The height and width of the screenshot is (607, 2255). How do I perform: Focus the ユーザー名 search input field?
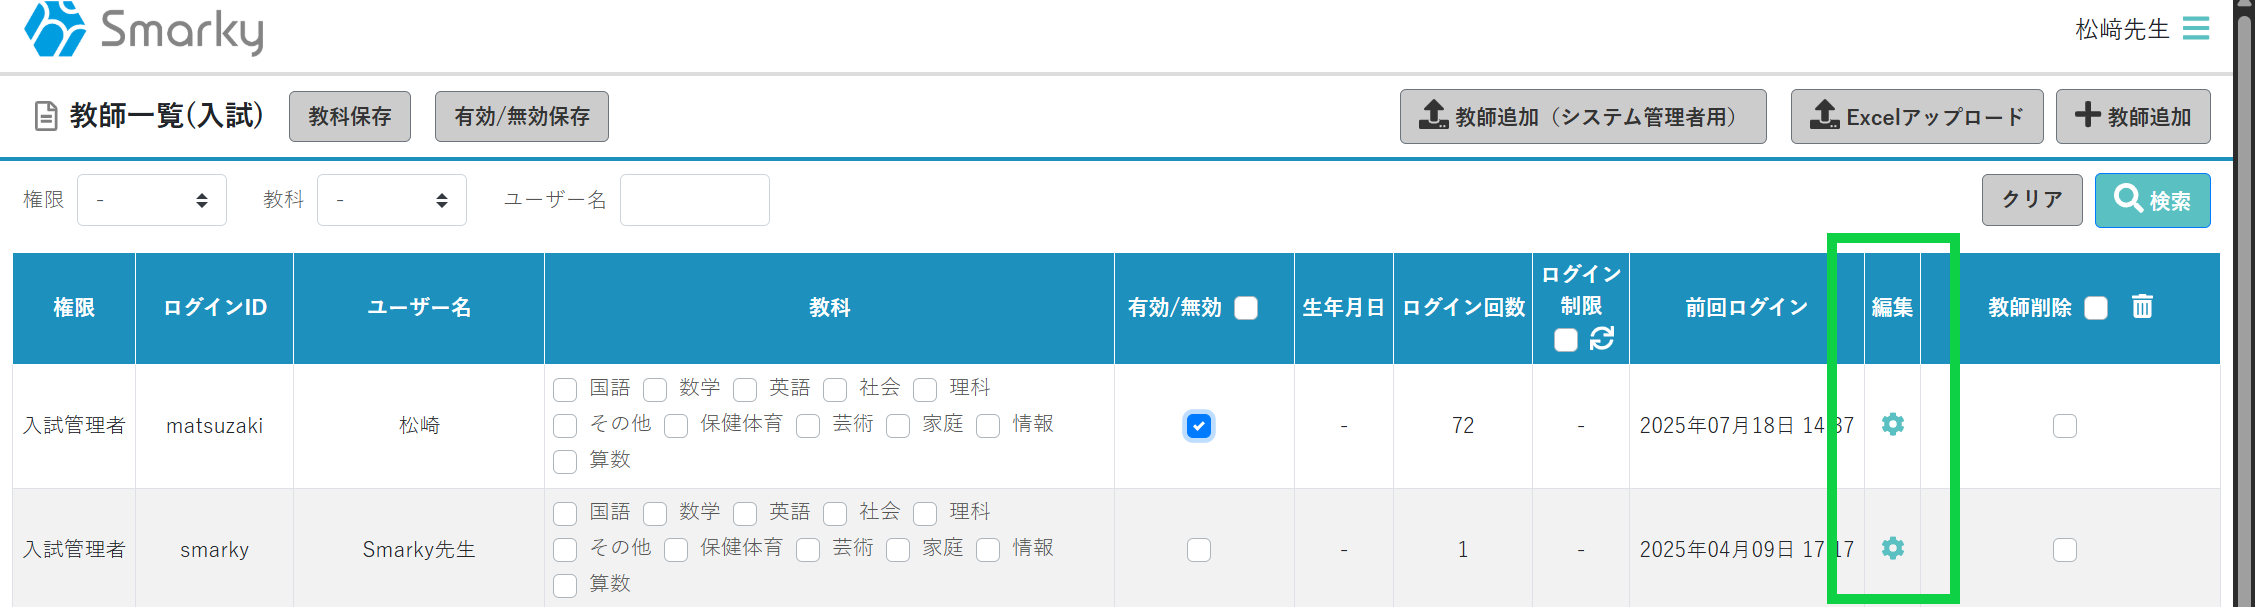click(694, 200)
